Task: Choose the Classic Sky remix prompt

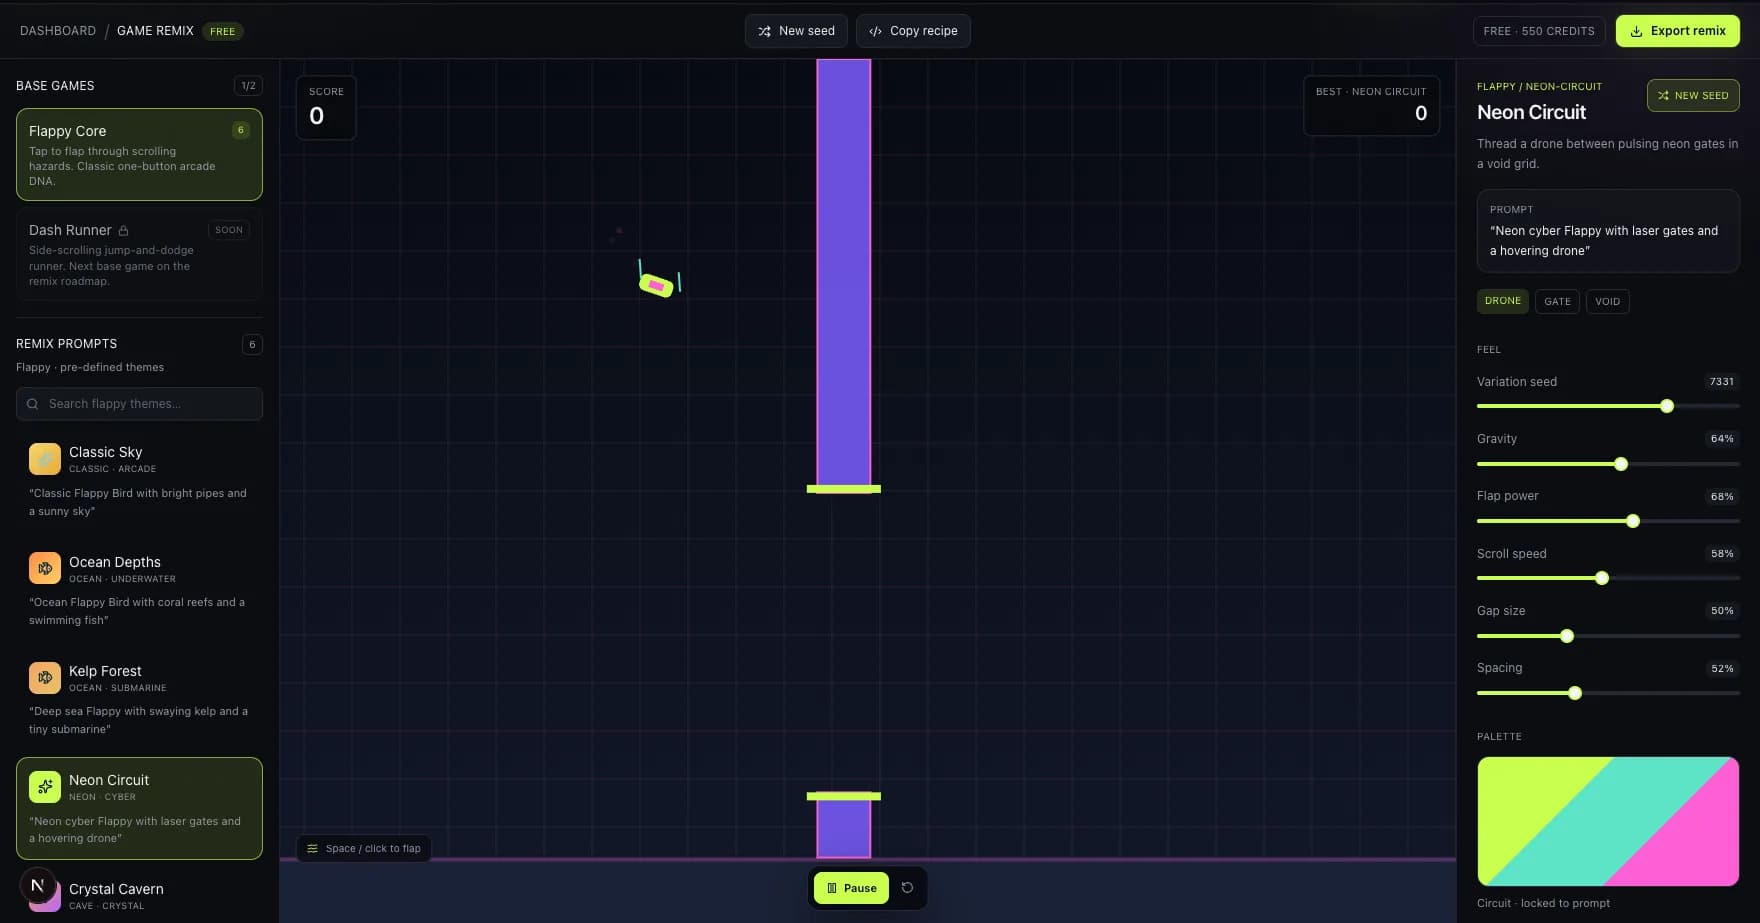Action: (139, 480)
